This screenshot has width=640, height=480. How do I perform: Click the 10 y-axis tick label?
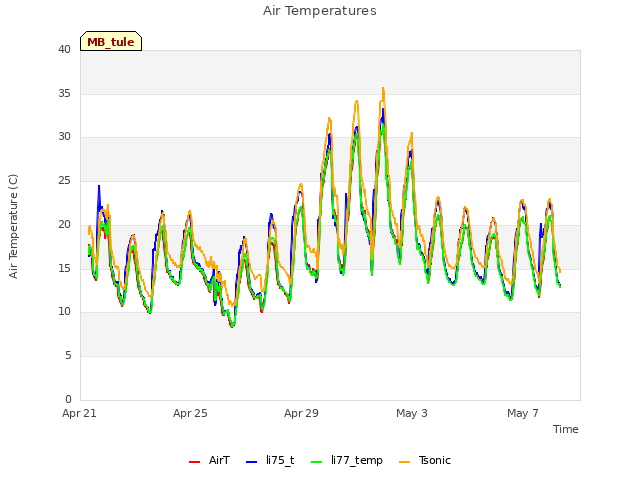point(64,312)
